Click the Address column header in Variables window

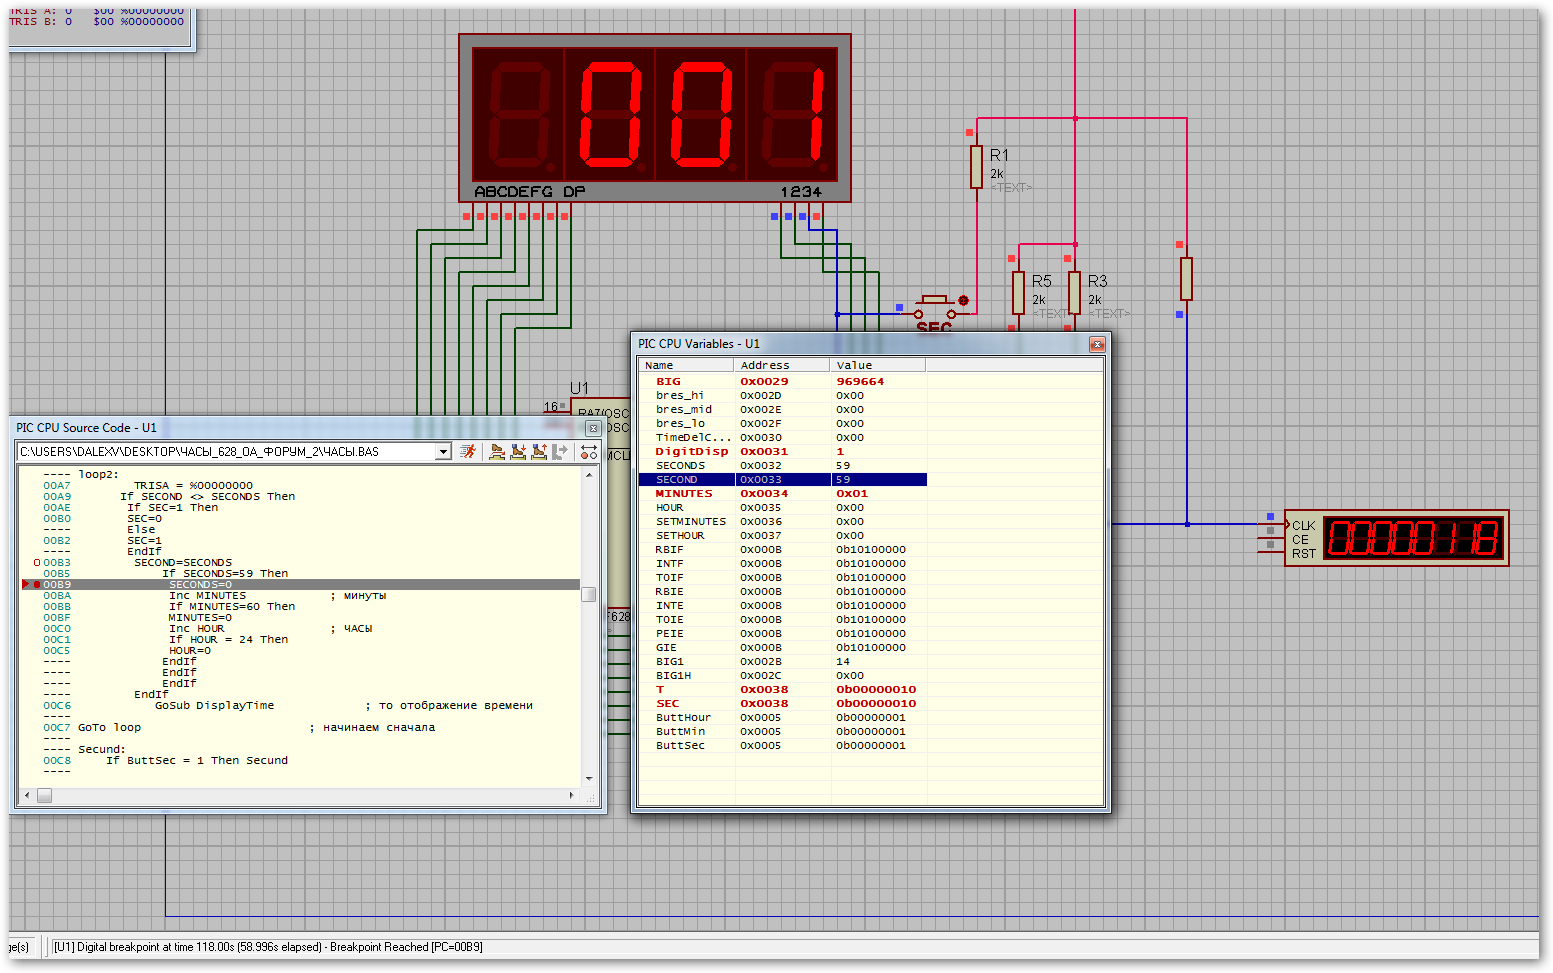click(x=782, y=365)
